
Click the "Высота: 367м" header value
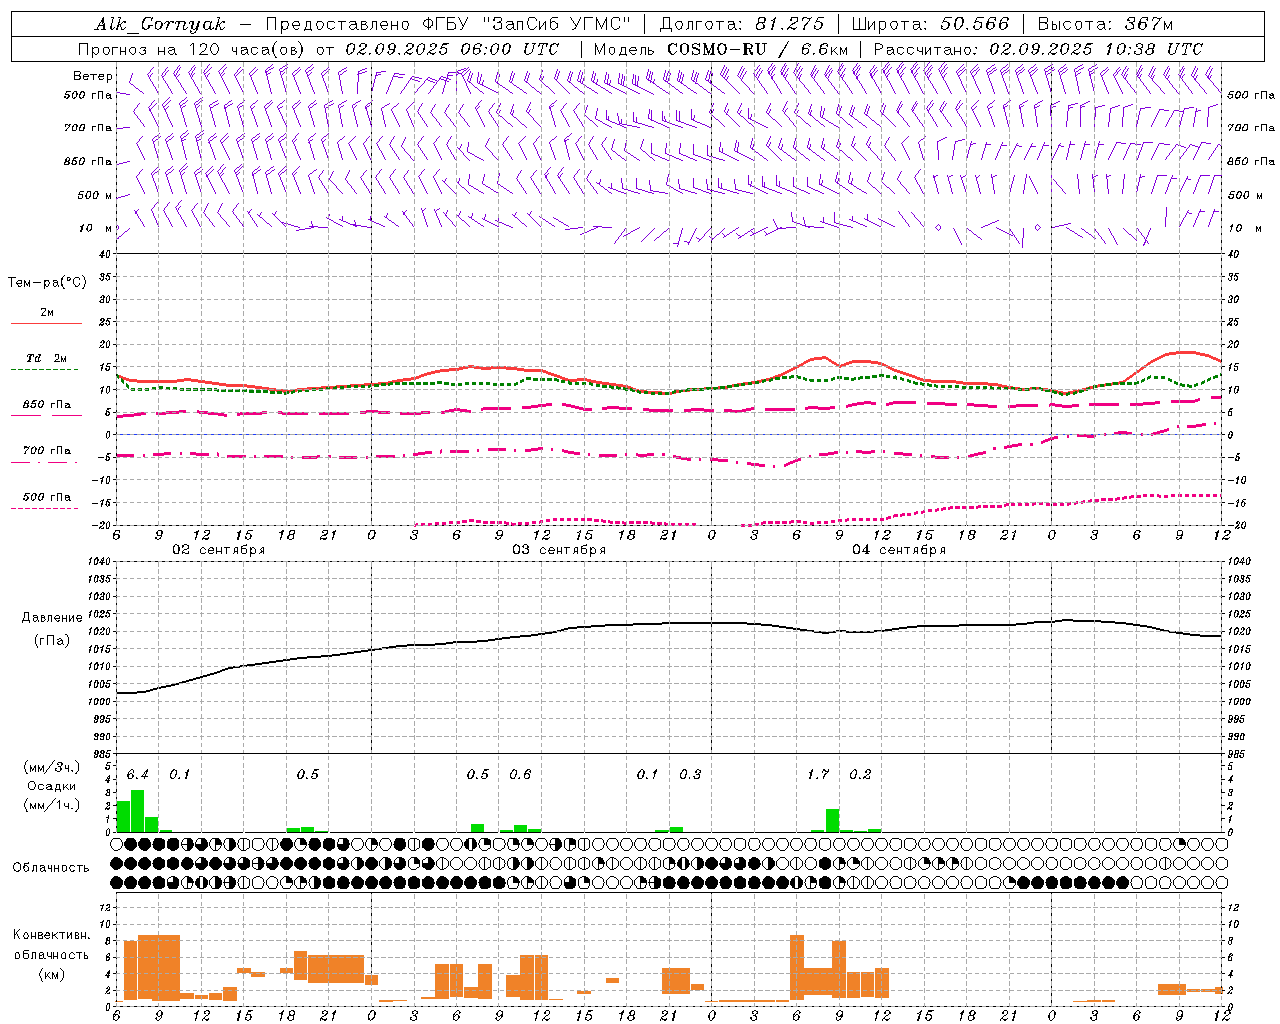[x=1104, y=24]
